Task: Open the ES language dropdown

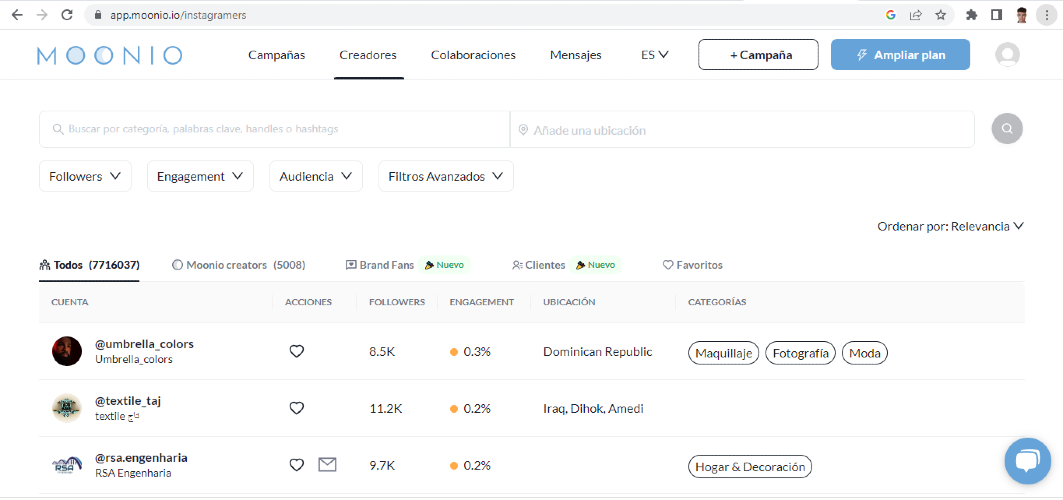Action: pyautogui.click(x=655, y=55)
